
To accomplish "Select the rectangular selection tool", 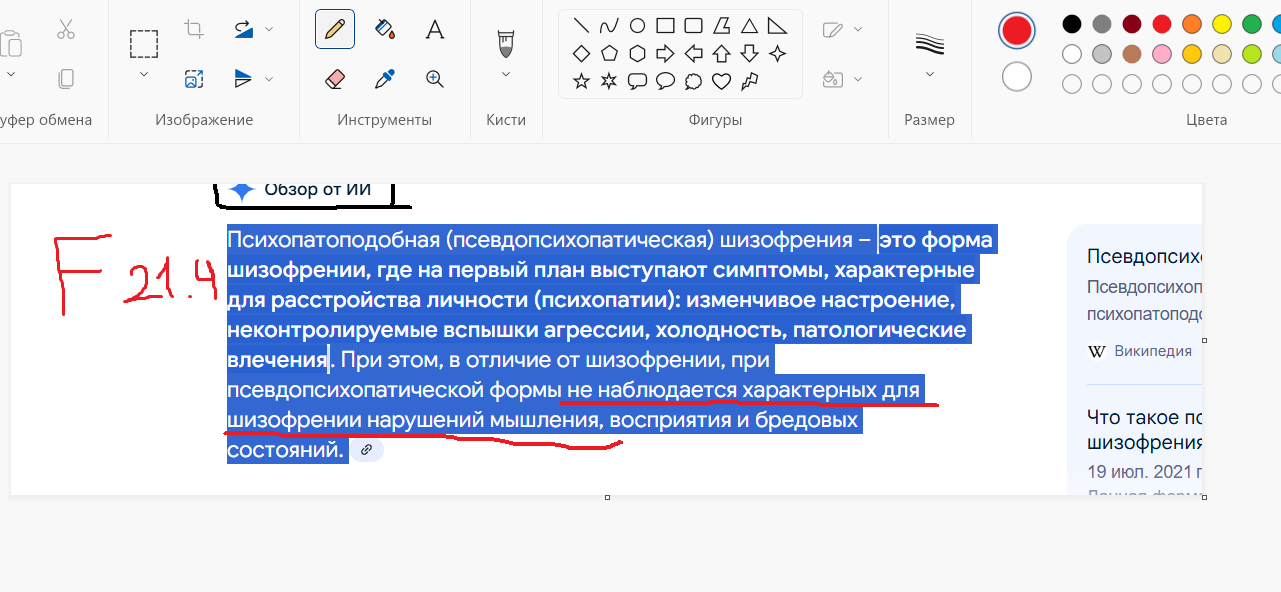I will (144, 44).
